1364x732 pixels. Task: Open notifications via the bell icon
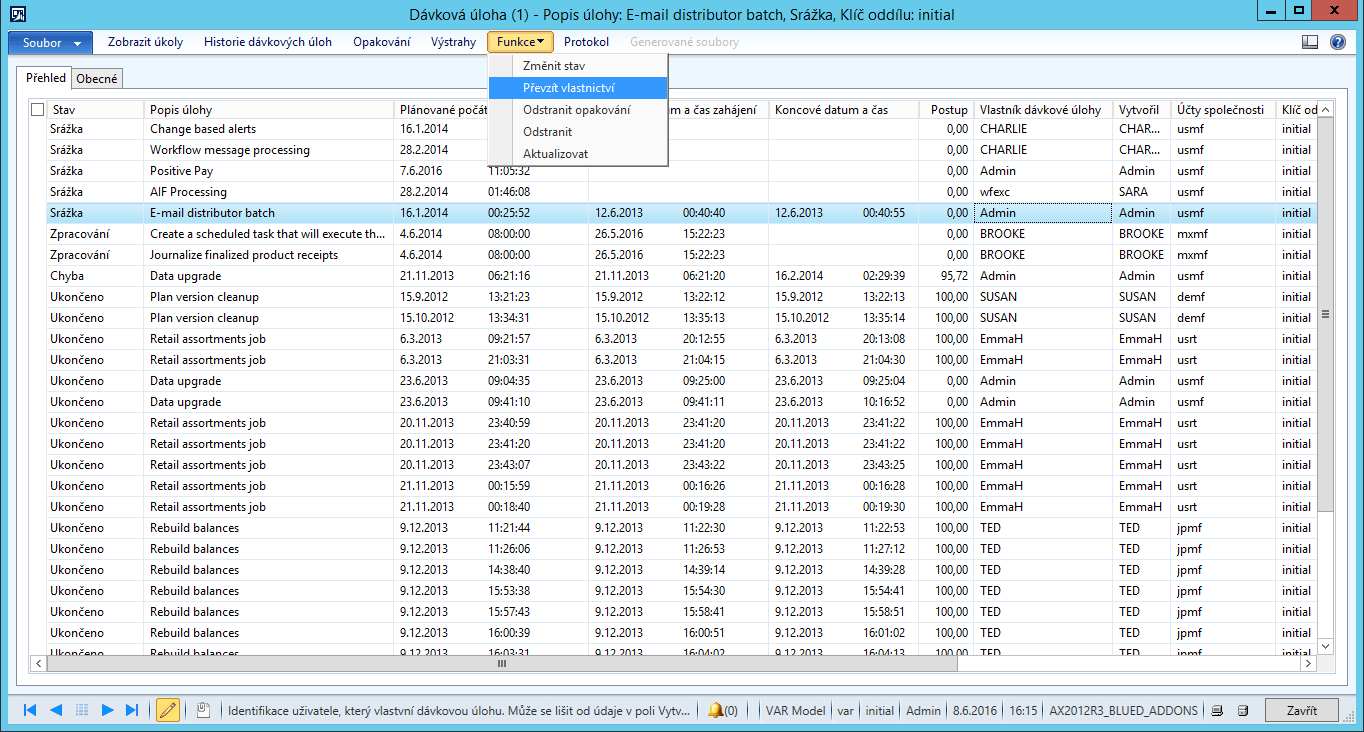(717, 710)
